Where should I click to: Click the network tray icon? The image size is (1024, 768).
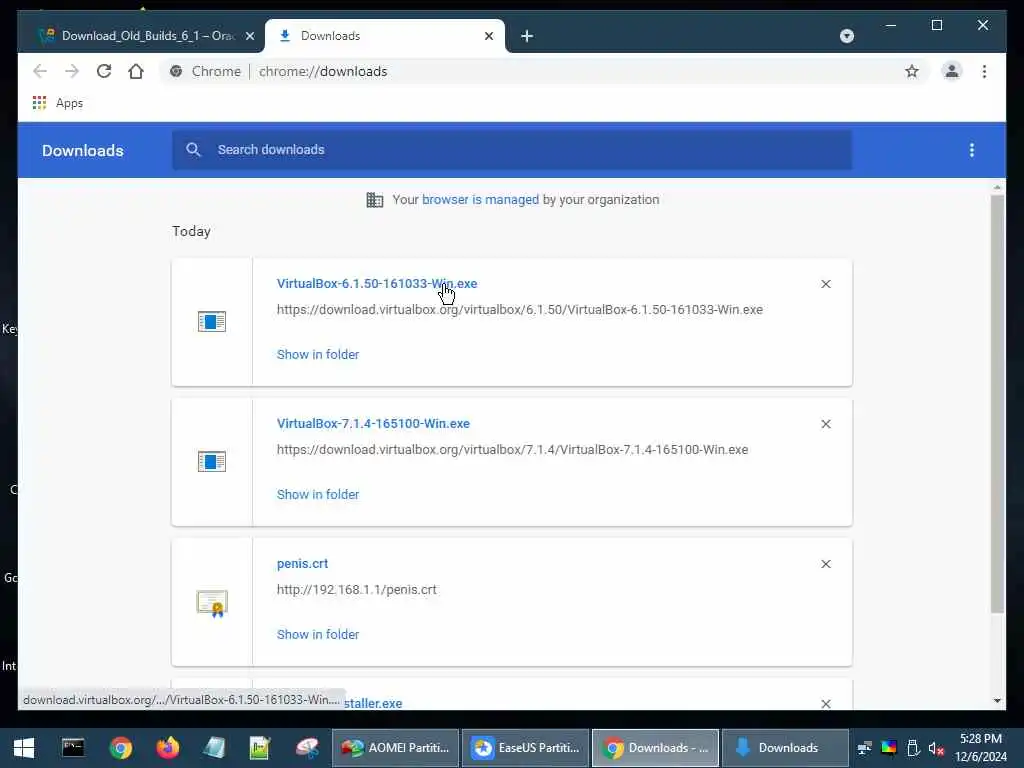pos(865,748)
